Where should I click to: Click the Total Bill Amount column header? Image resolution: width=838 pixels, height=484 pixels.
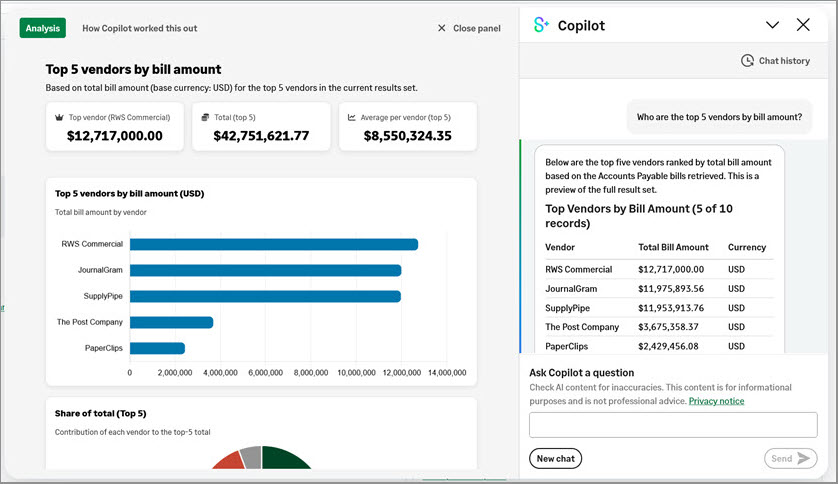coord(673,247)
